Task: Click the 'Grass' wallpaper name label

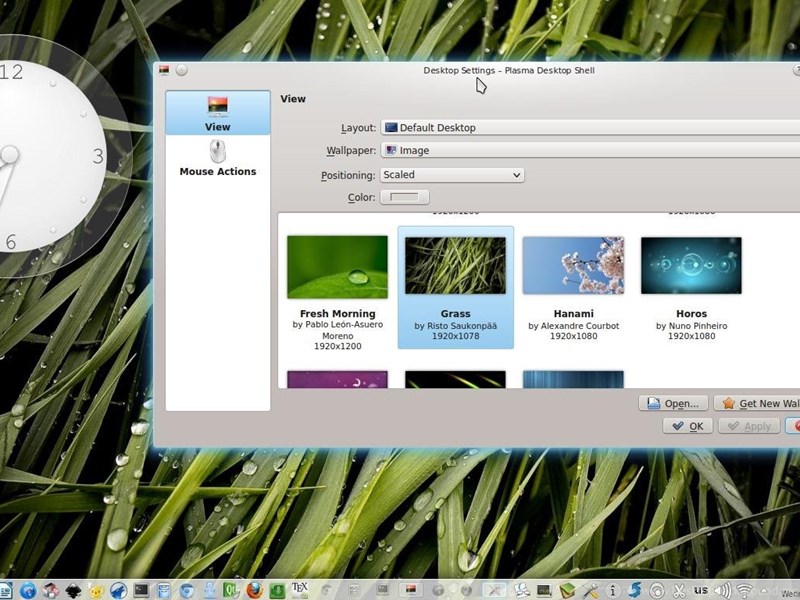Action: point(456,314)
